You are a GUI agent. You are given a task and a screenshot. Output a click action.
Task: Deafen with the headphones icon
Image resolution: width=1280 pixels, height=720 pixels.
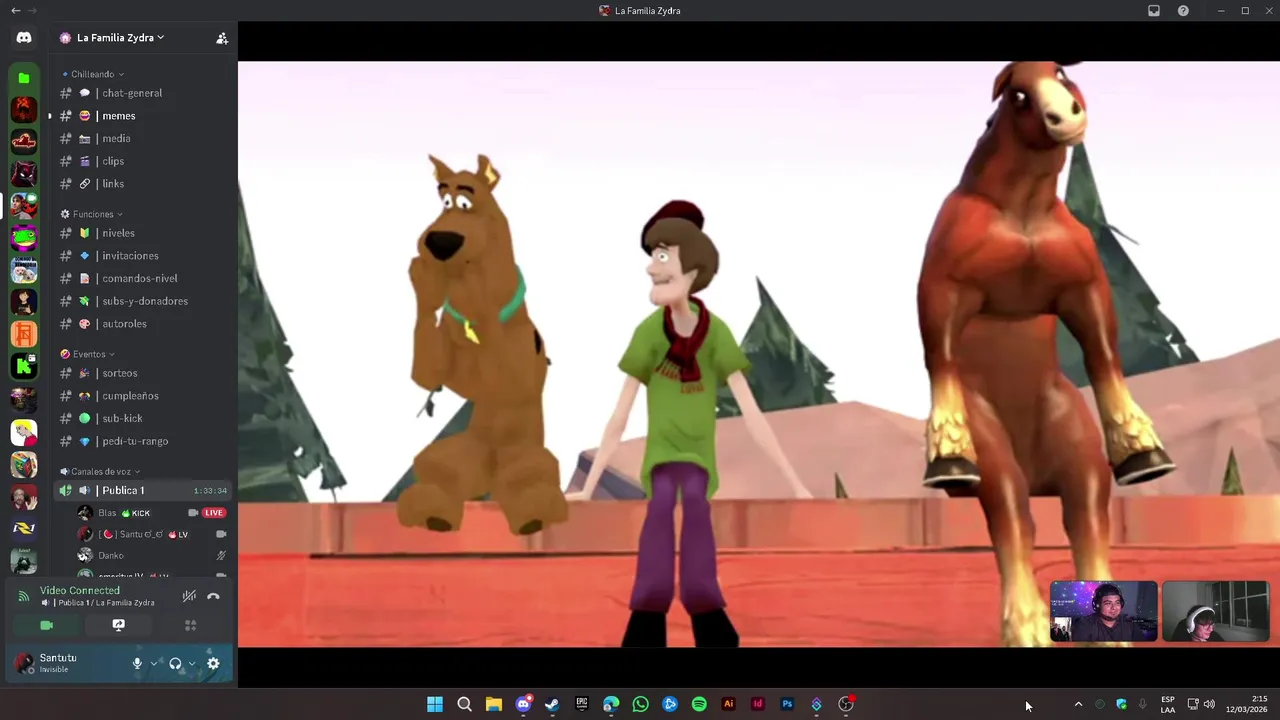tap(175, 663)
